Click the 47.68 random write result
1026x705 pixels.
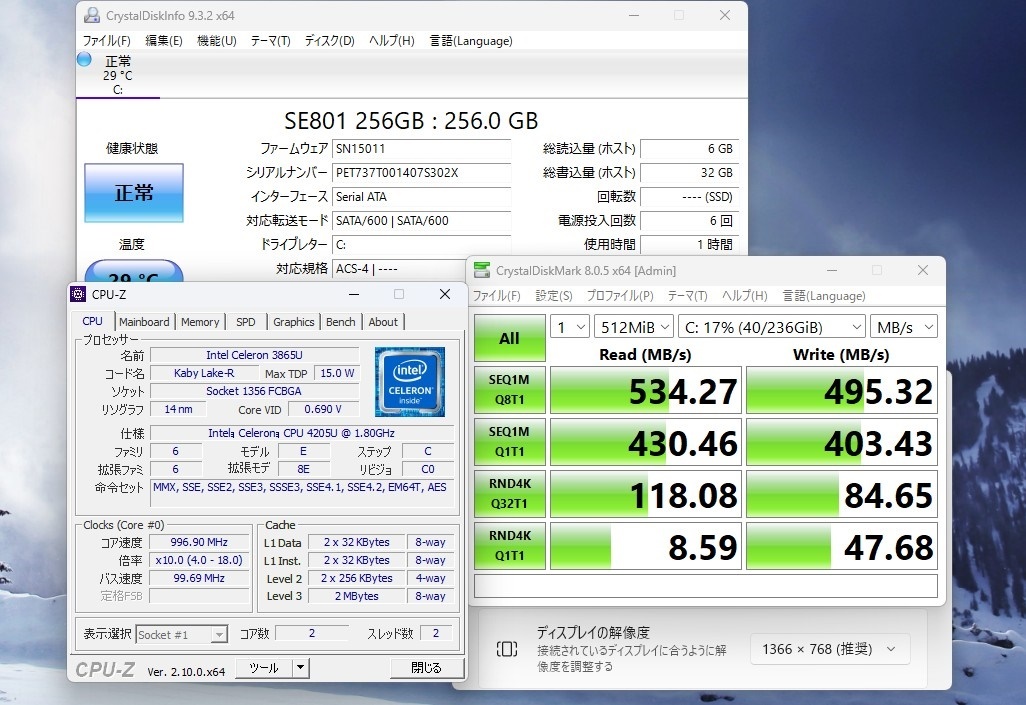[841, 546]
